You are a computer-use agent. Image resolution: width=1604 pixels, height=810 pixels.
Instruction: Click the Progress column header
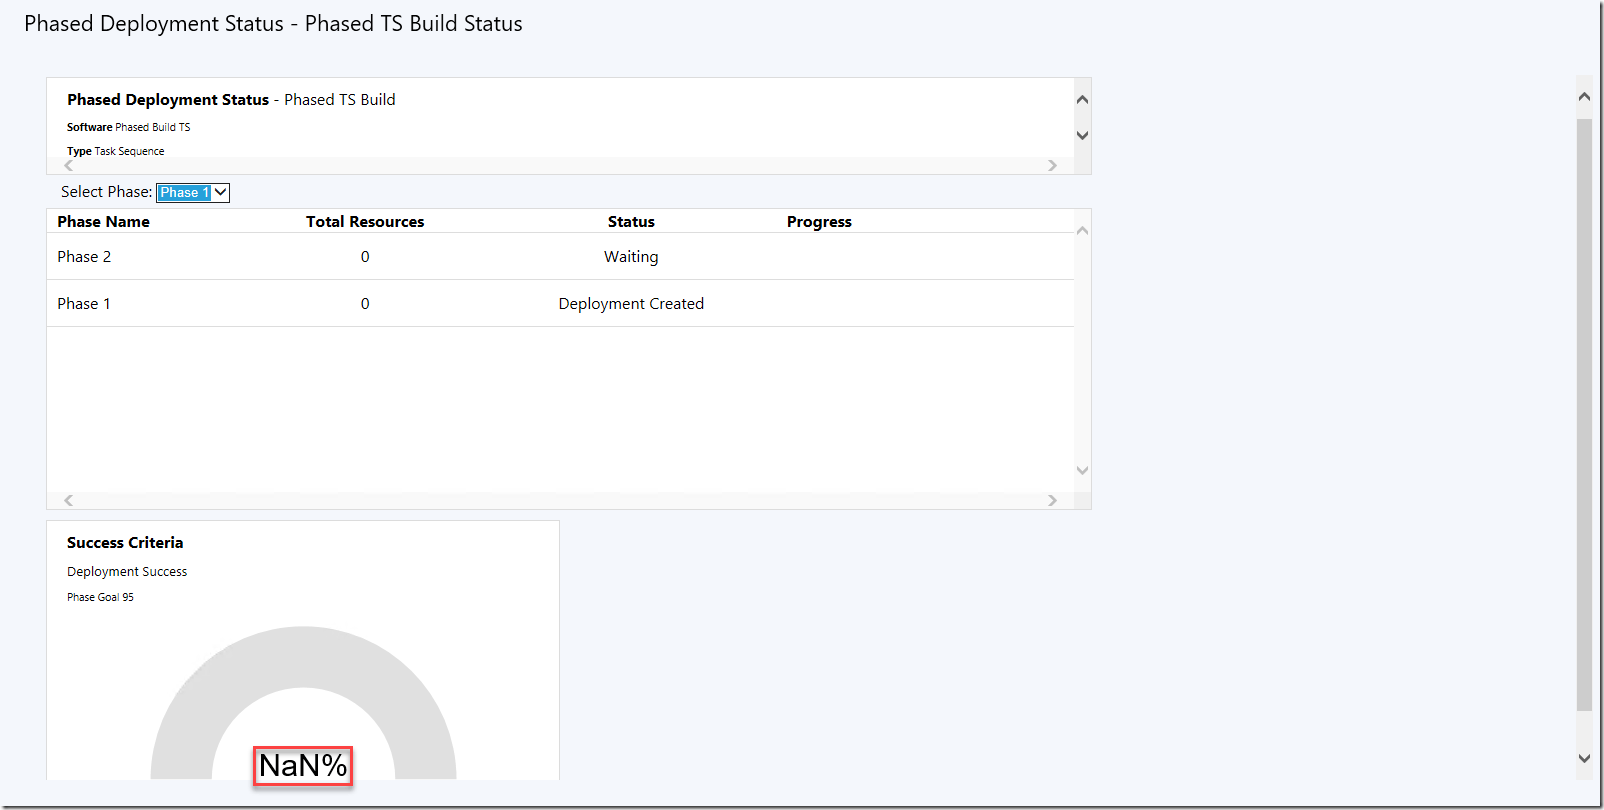click(819, 222)
